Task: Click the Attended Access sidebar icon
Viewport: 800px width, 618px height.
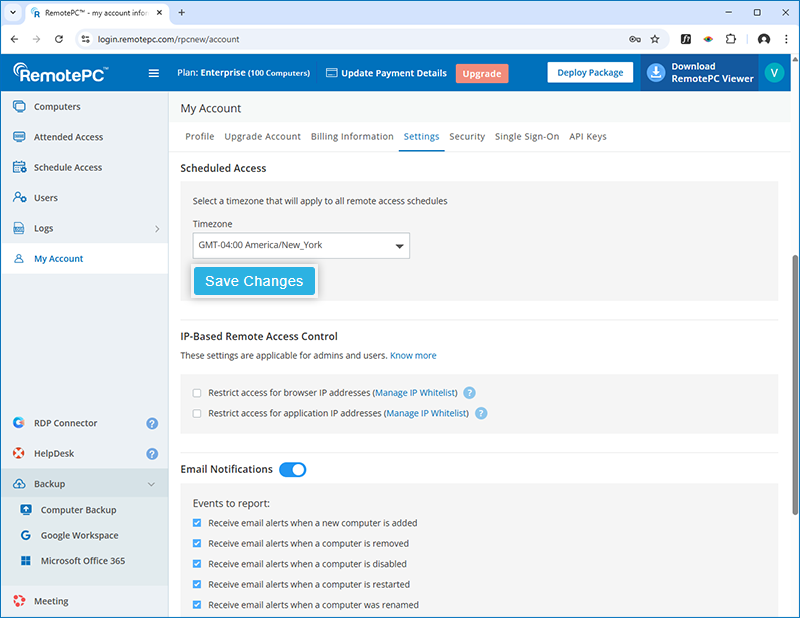Action: pyautogui.click(x=19, y=137)
